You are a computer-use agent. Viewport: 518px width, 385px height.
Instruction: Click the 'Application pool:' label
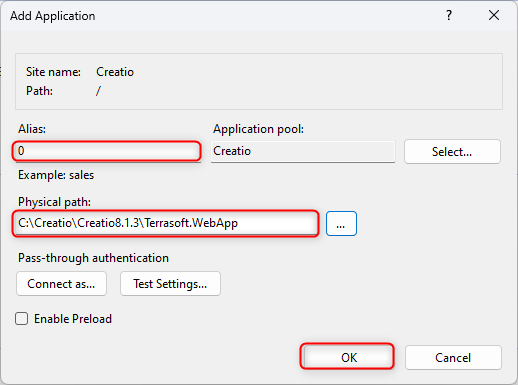coord(258,129)
